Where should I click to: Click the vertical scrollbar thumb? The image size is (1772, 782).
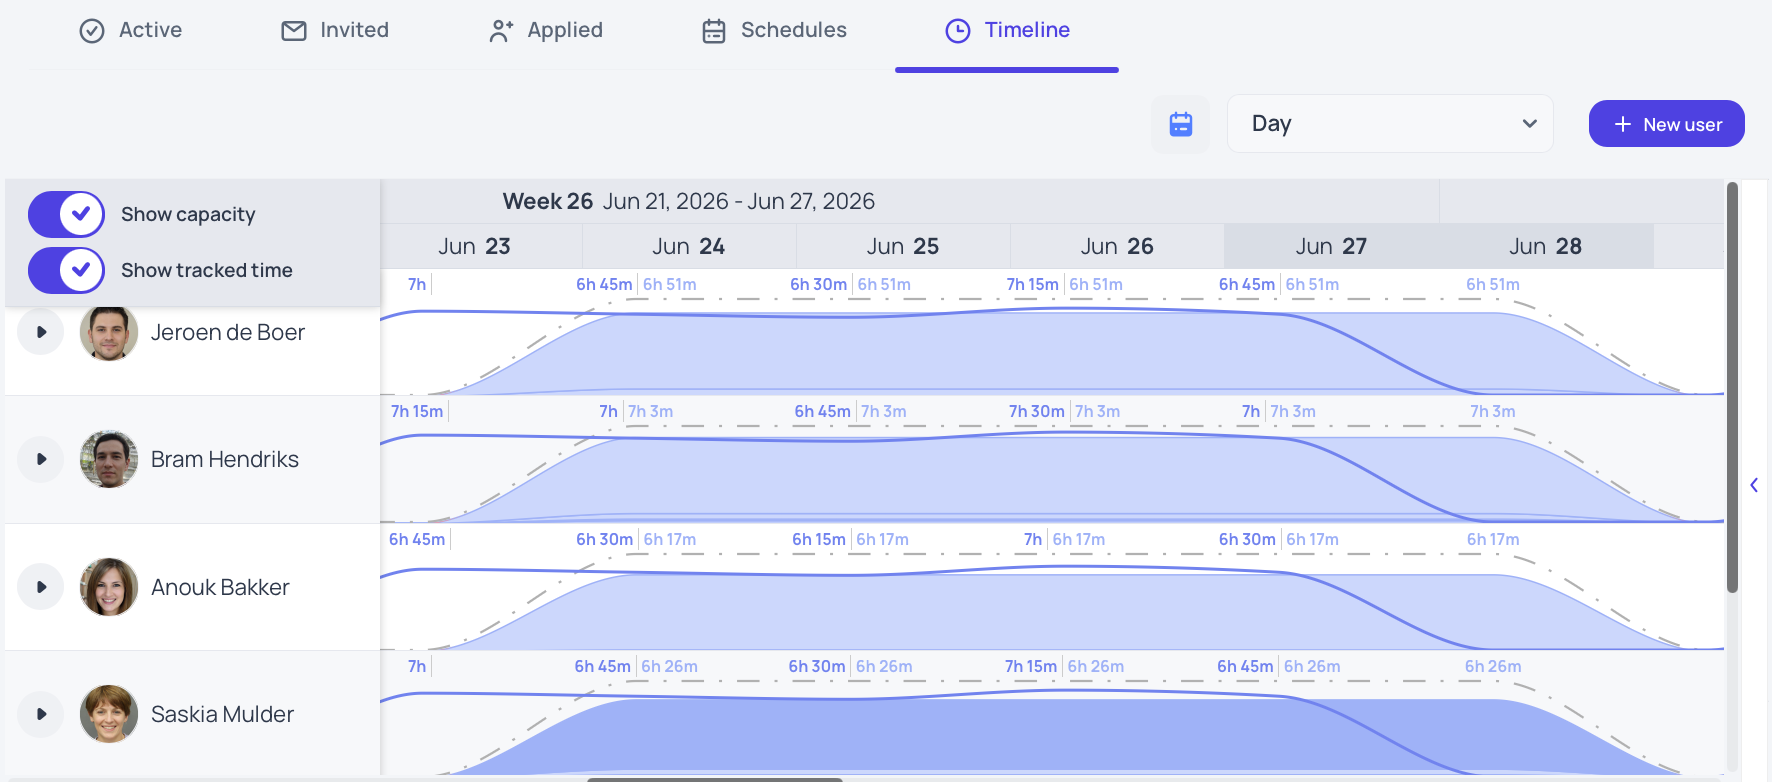pos(1732,388)
